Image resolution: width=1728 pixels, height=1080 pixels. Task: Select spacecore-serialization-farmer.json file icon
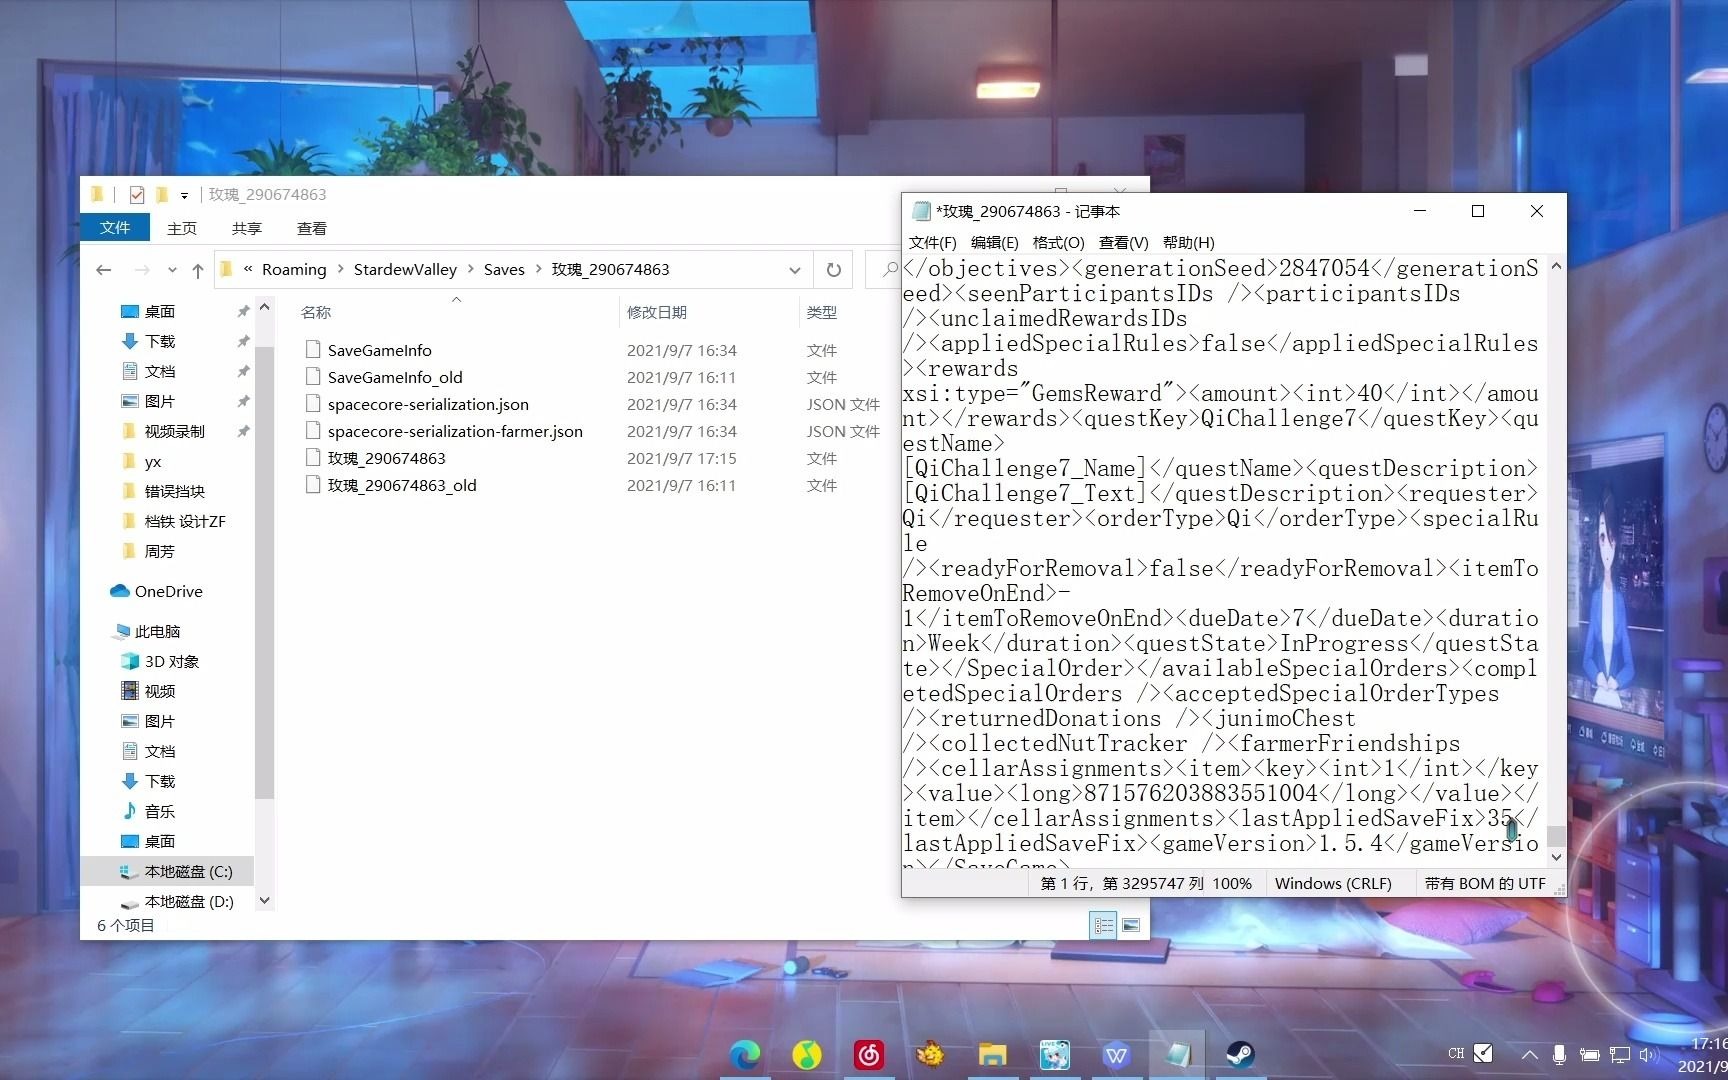[x=313, y=431]
